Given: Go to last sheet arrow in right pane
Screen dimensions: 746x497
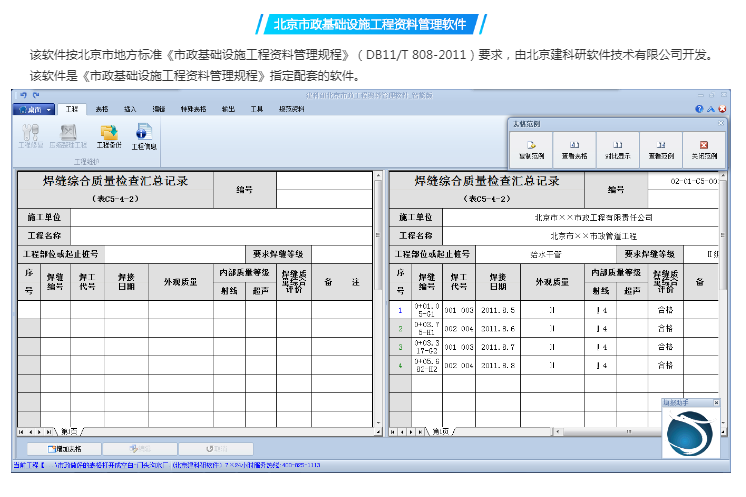Looking at the screenshot, I should (x=420, y=432).
